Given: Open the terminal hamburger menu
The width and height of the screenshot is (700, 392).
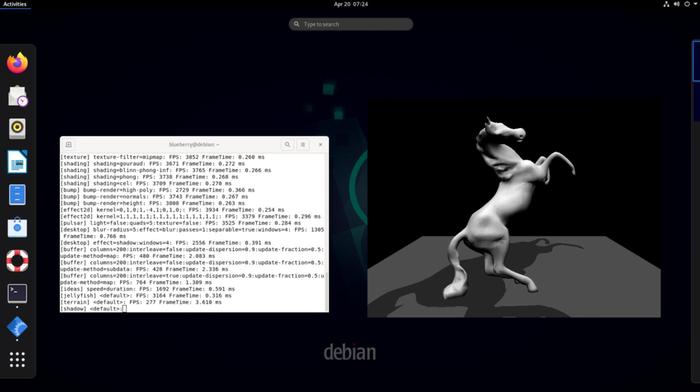Looking at the screenshot, I should tap(303, 145).
